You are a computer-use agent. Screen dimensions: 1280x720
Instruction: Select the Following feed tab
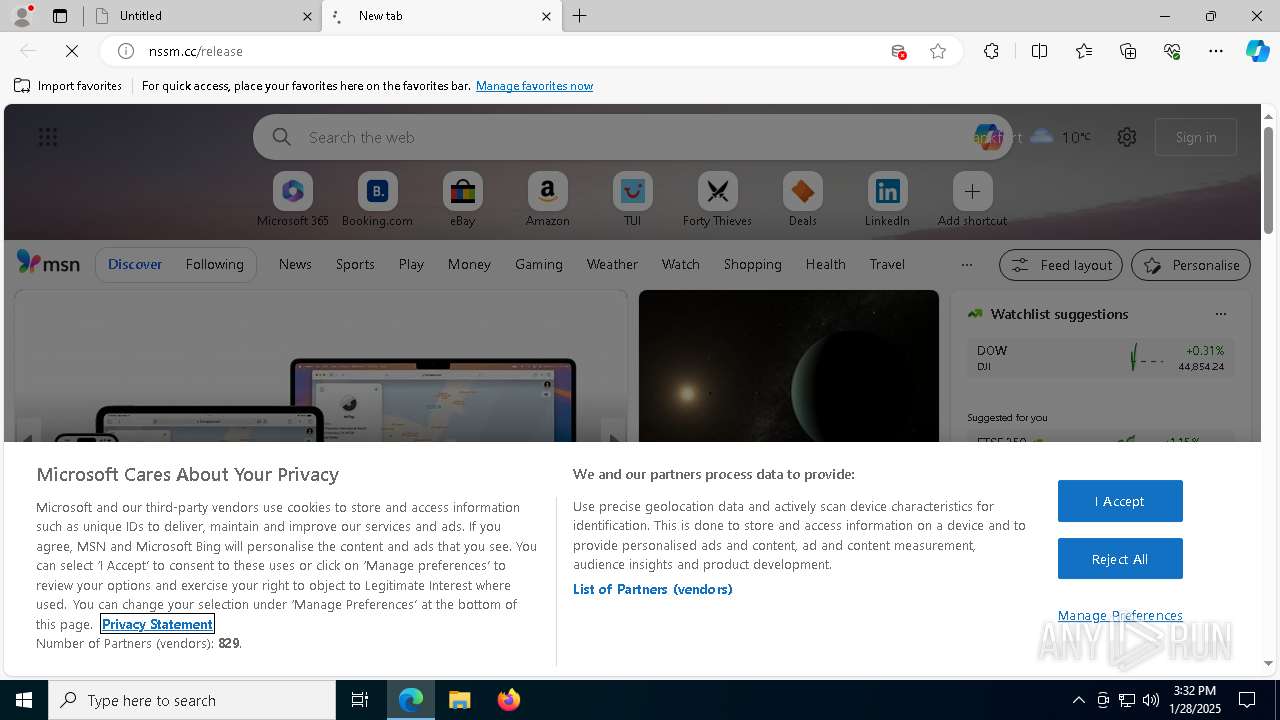point(214,264)
